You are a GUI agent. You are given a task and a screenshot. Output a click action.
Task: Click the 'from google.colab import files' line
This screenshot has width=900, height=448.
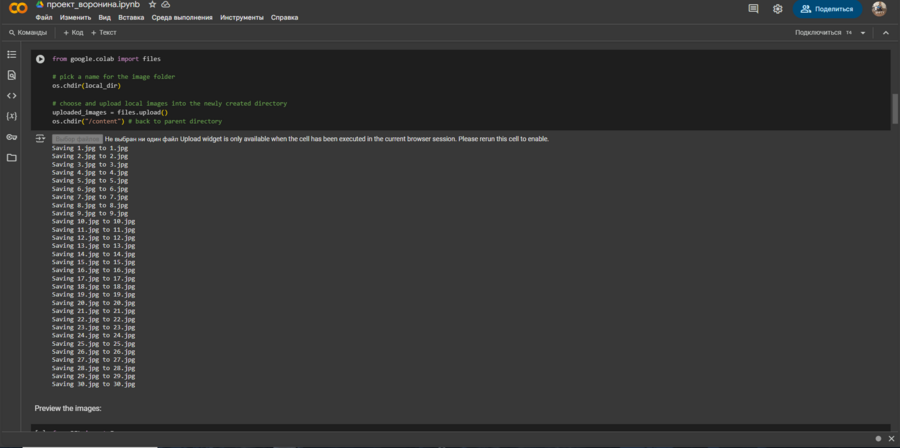click(x=107, y=59)
